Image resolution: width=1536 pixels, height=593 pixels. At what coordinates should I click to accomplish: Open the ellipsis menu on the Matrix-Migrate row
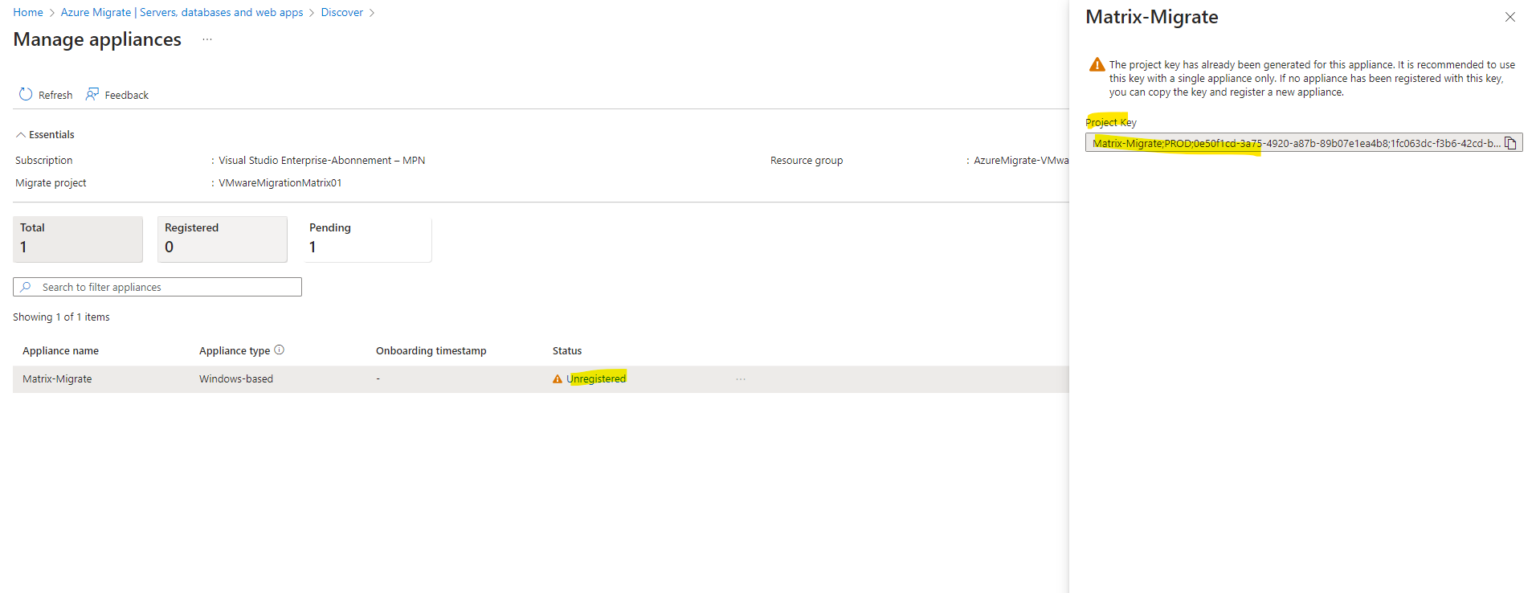point(741,378)
